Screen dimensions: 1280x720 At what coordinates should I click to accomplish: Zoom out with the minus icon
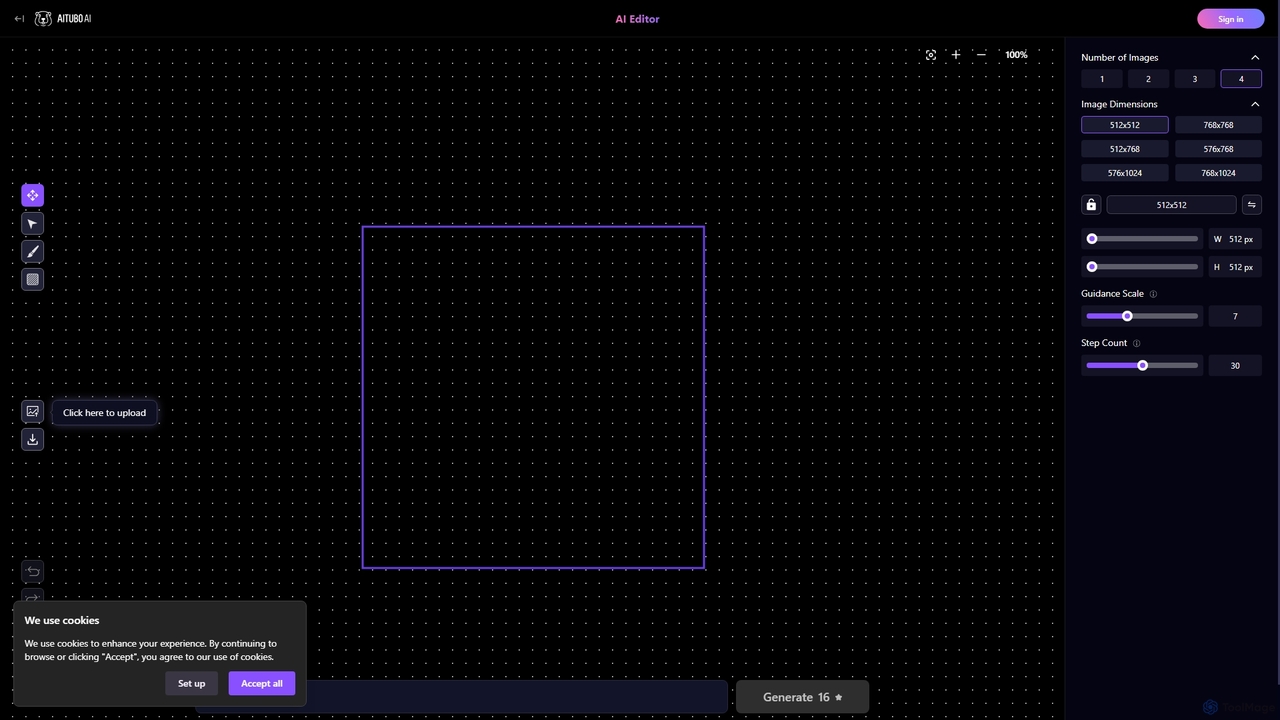981,55
